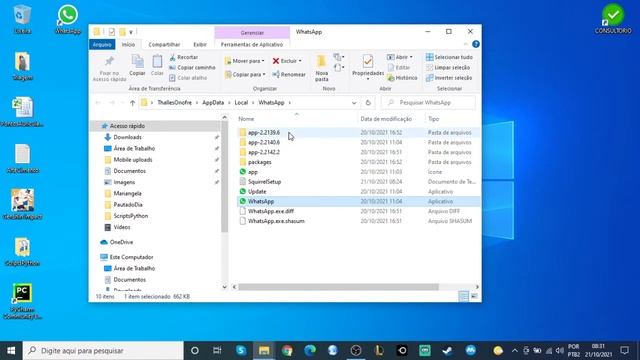
Task: Open Task View on the taskbar
Action: tap(217, 351)
